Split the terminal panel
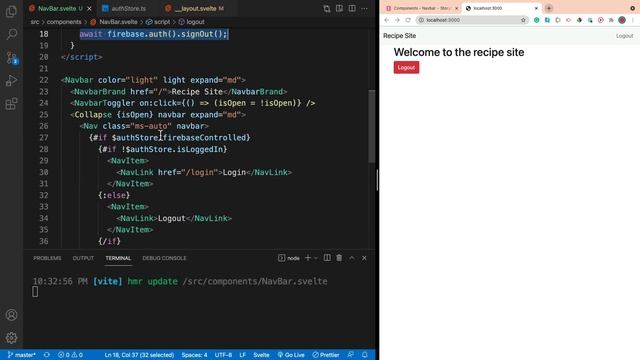The image size is (640, 360). pos(327,258)
